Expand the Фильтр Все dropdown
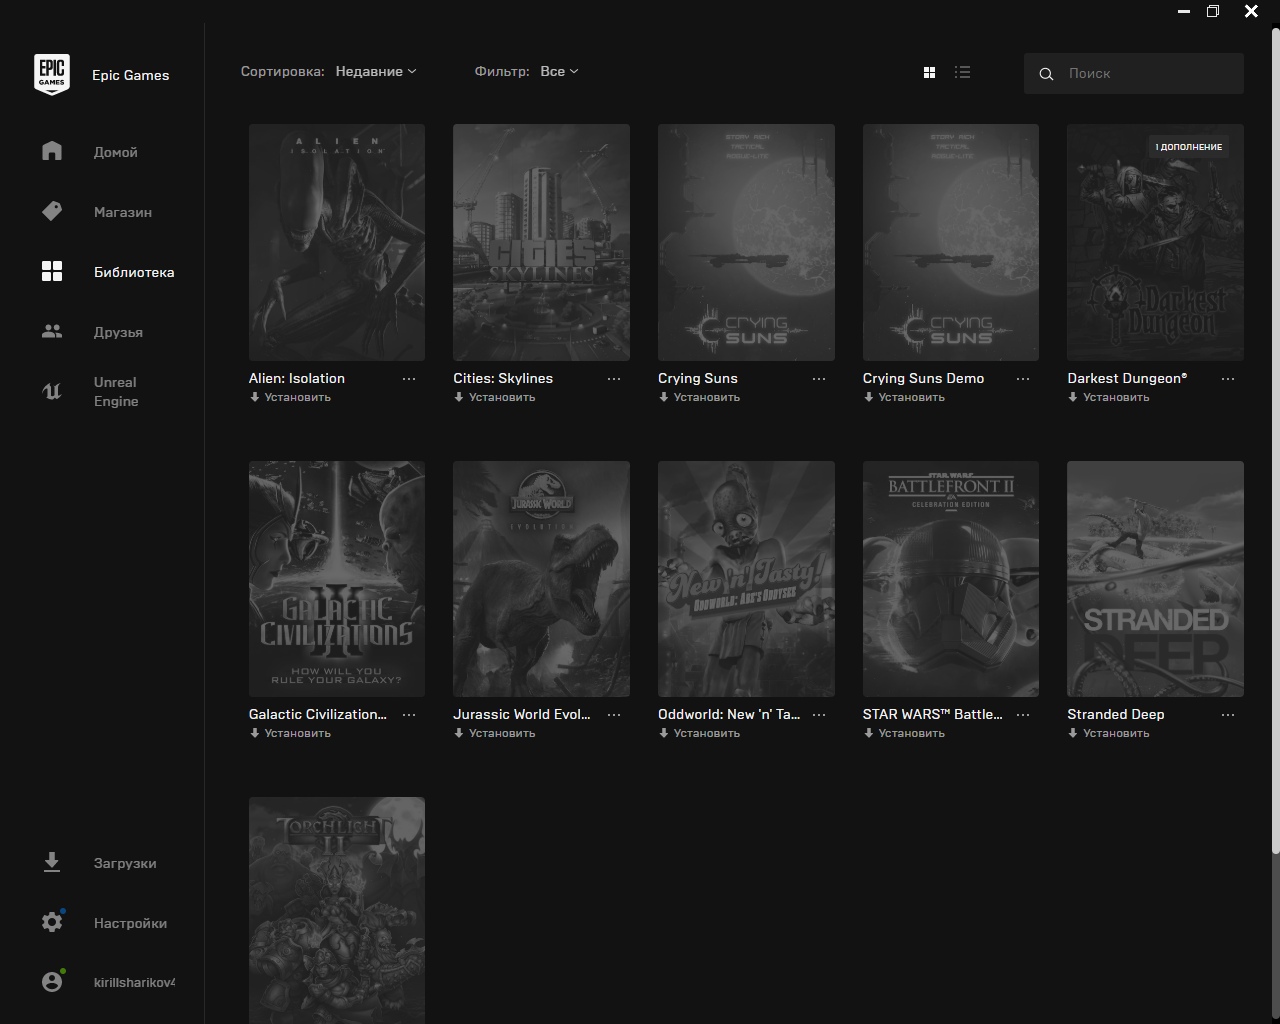This screenshot has height=1024, width=1280. (x=559, y=71)
